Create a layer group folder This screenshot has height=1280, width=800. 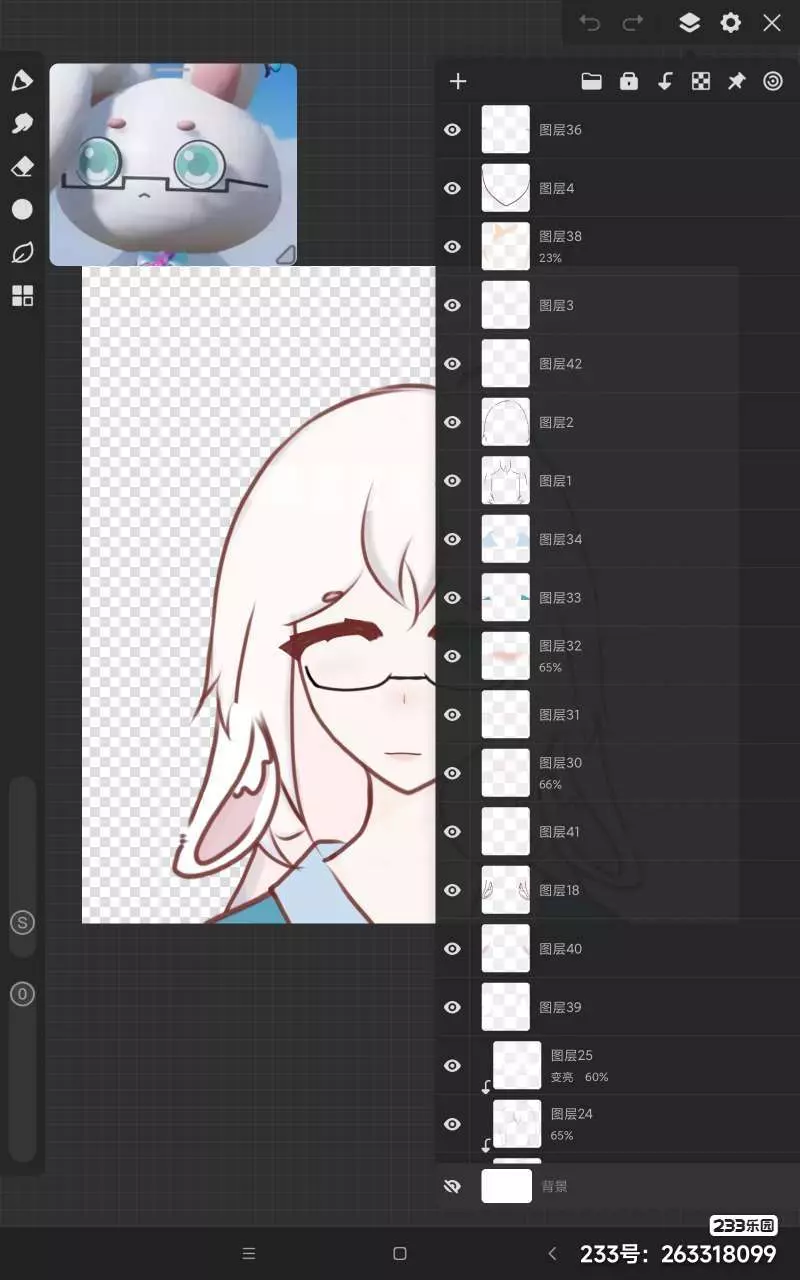[x=592, y=82]
